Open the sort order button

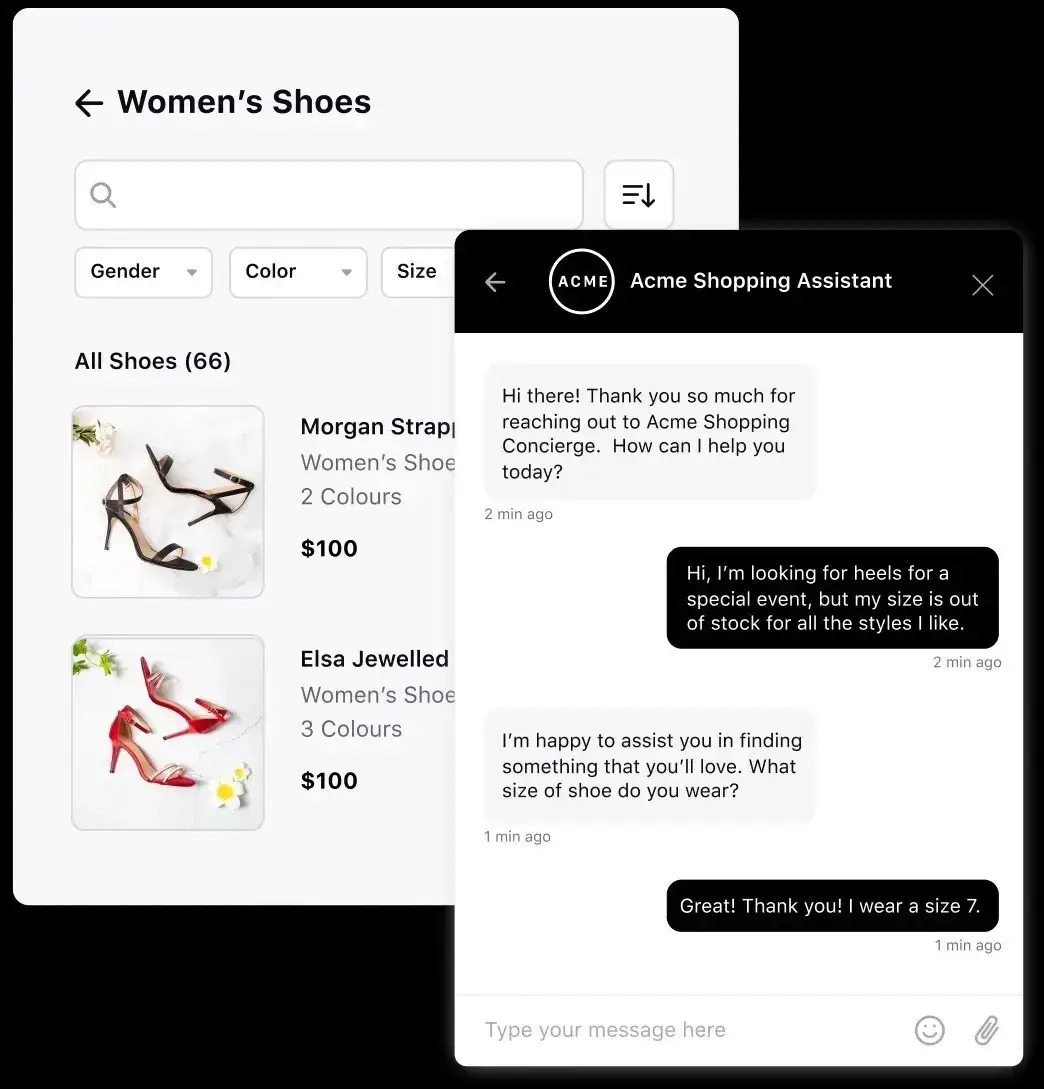[638, 195]
